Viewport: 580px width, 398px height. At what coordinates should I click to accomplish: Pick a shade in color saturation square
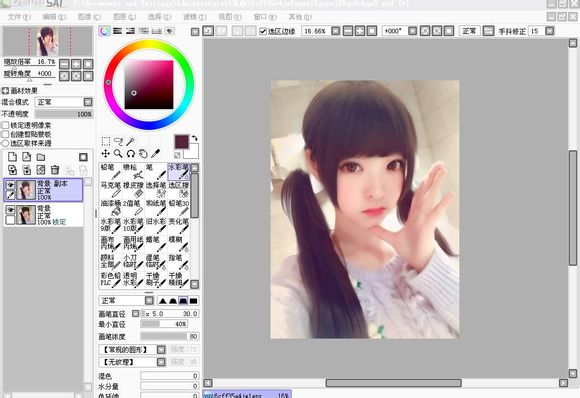149,85
